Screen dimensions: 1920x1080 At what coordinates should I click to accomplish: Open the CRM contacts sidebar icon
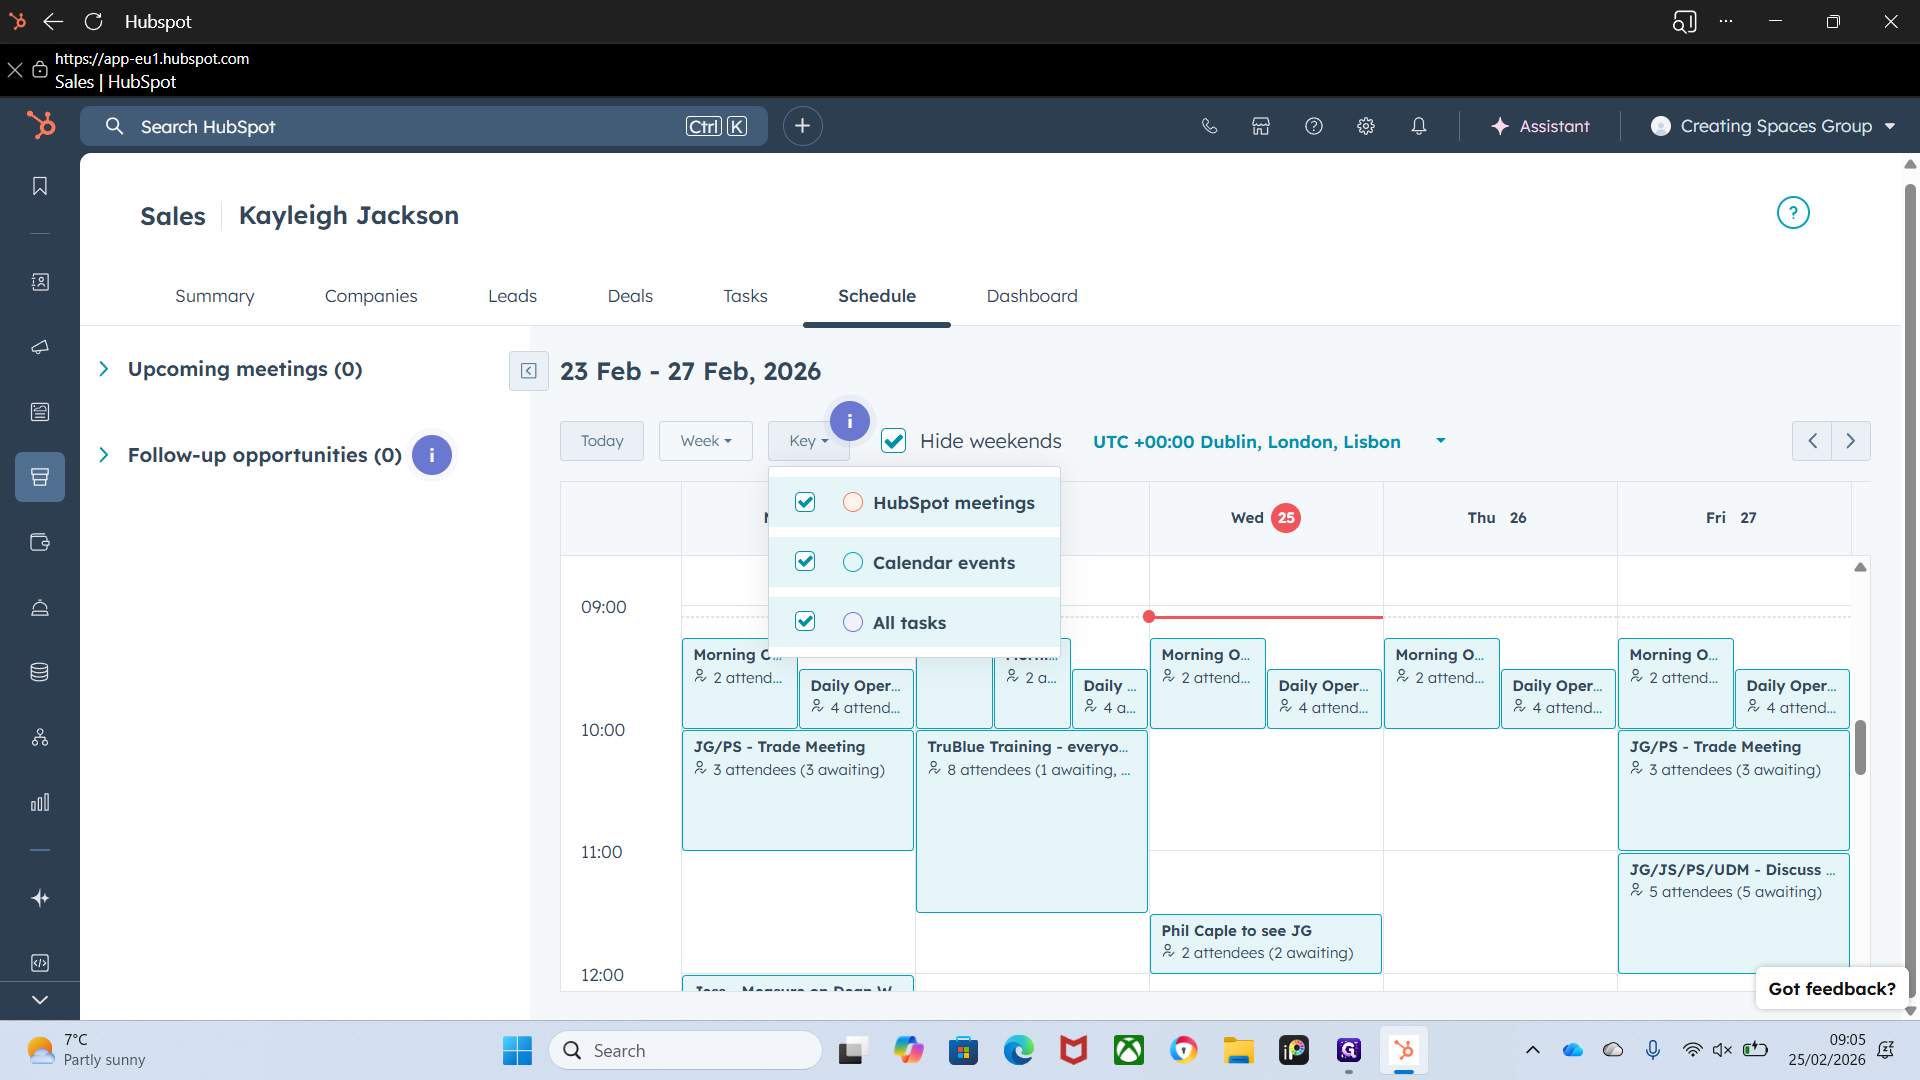40,282
